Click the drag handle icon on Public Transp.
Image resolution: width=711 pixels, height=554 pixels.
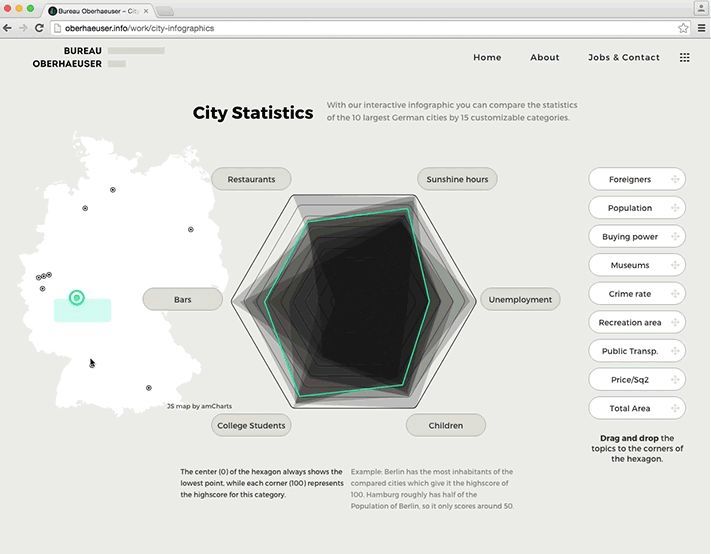coord(675,351)
